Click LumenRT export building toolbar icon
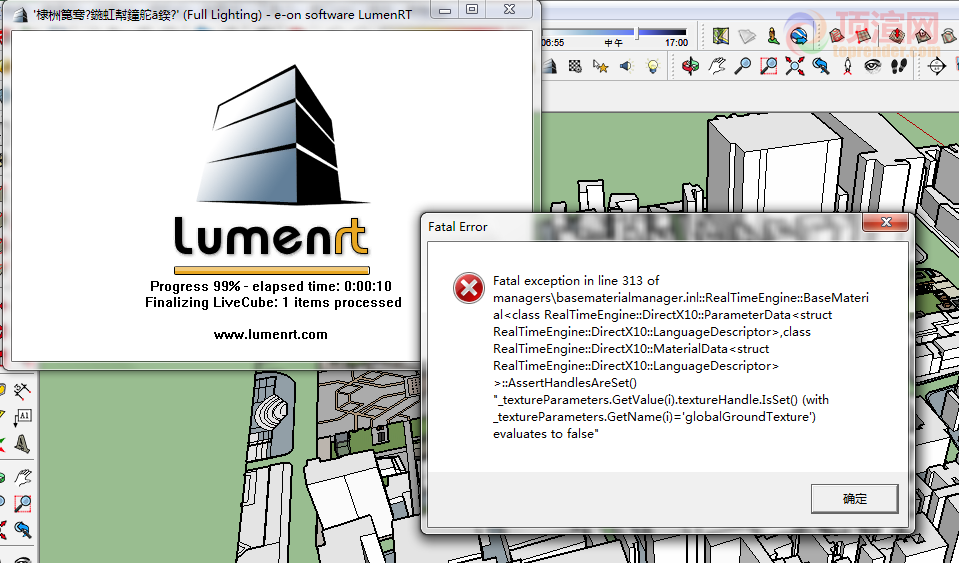Viewport: 959px width, 563px height. click(549, 65)
